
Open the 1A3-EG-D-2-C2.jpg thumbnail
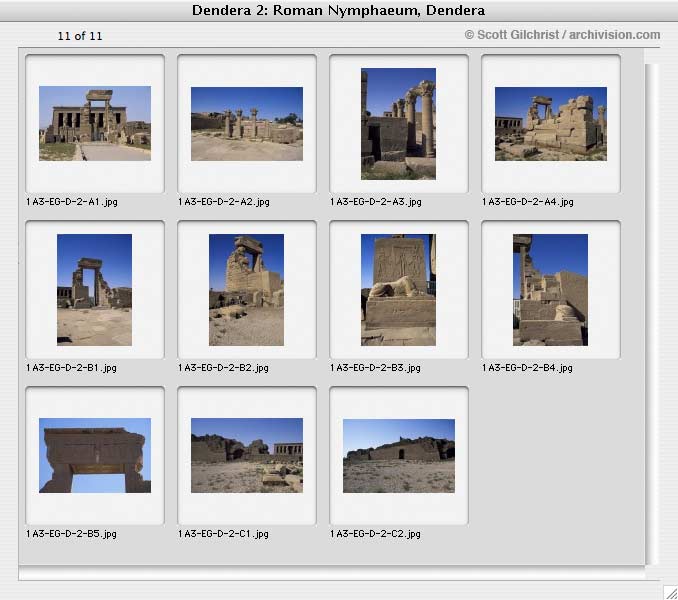tap(399, 456)
